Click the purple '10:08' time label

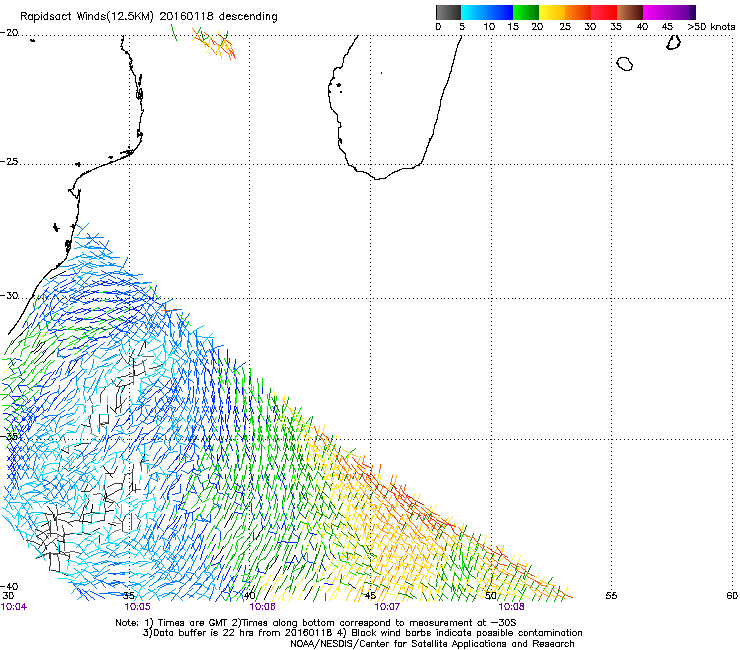[x=512, y=607]
